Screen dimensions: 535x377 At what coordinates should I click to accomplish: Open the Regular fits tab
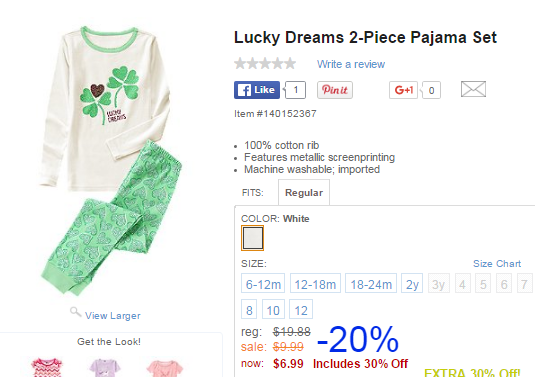[304, 193]
